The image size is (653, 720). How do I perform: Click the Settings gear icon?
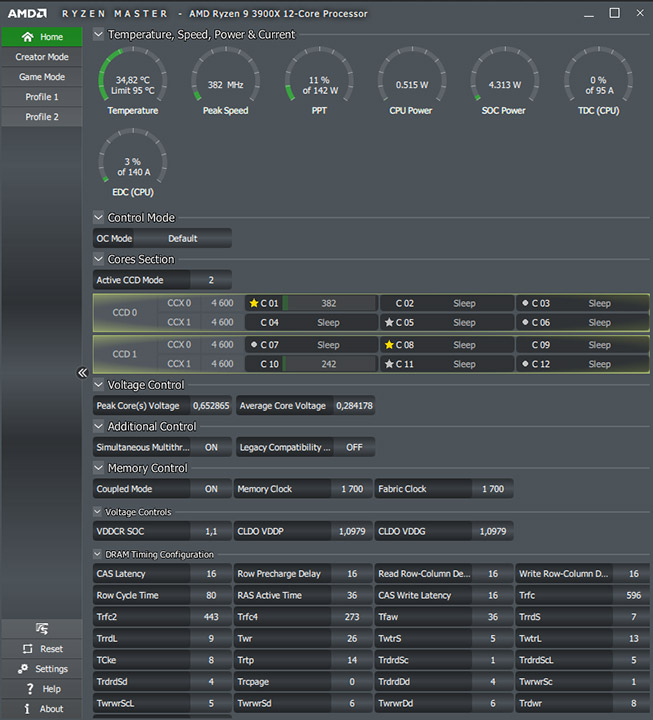tap(23, 669)
